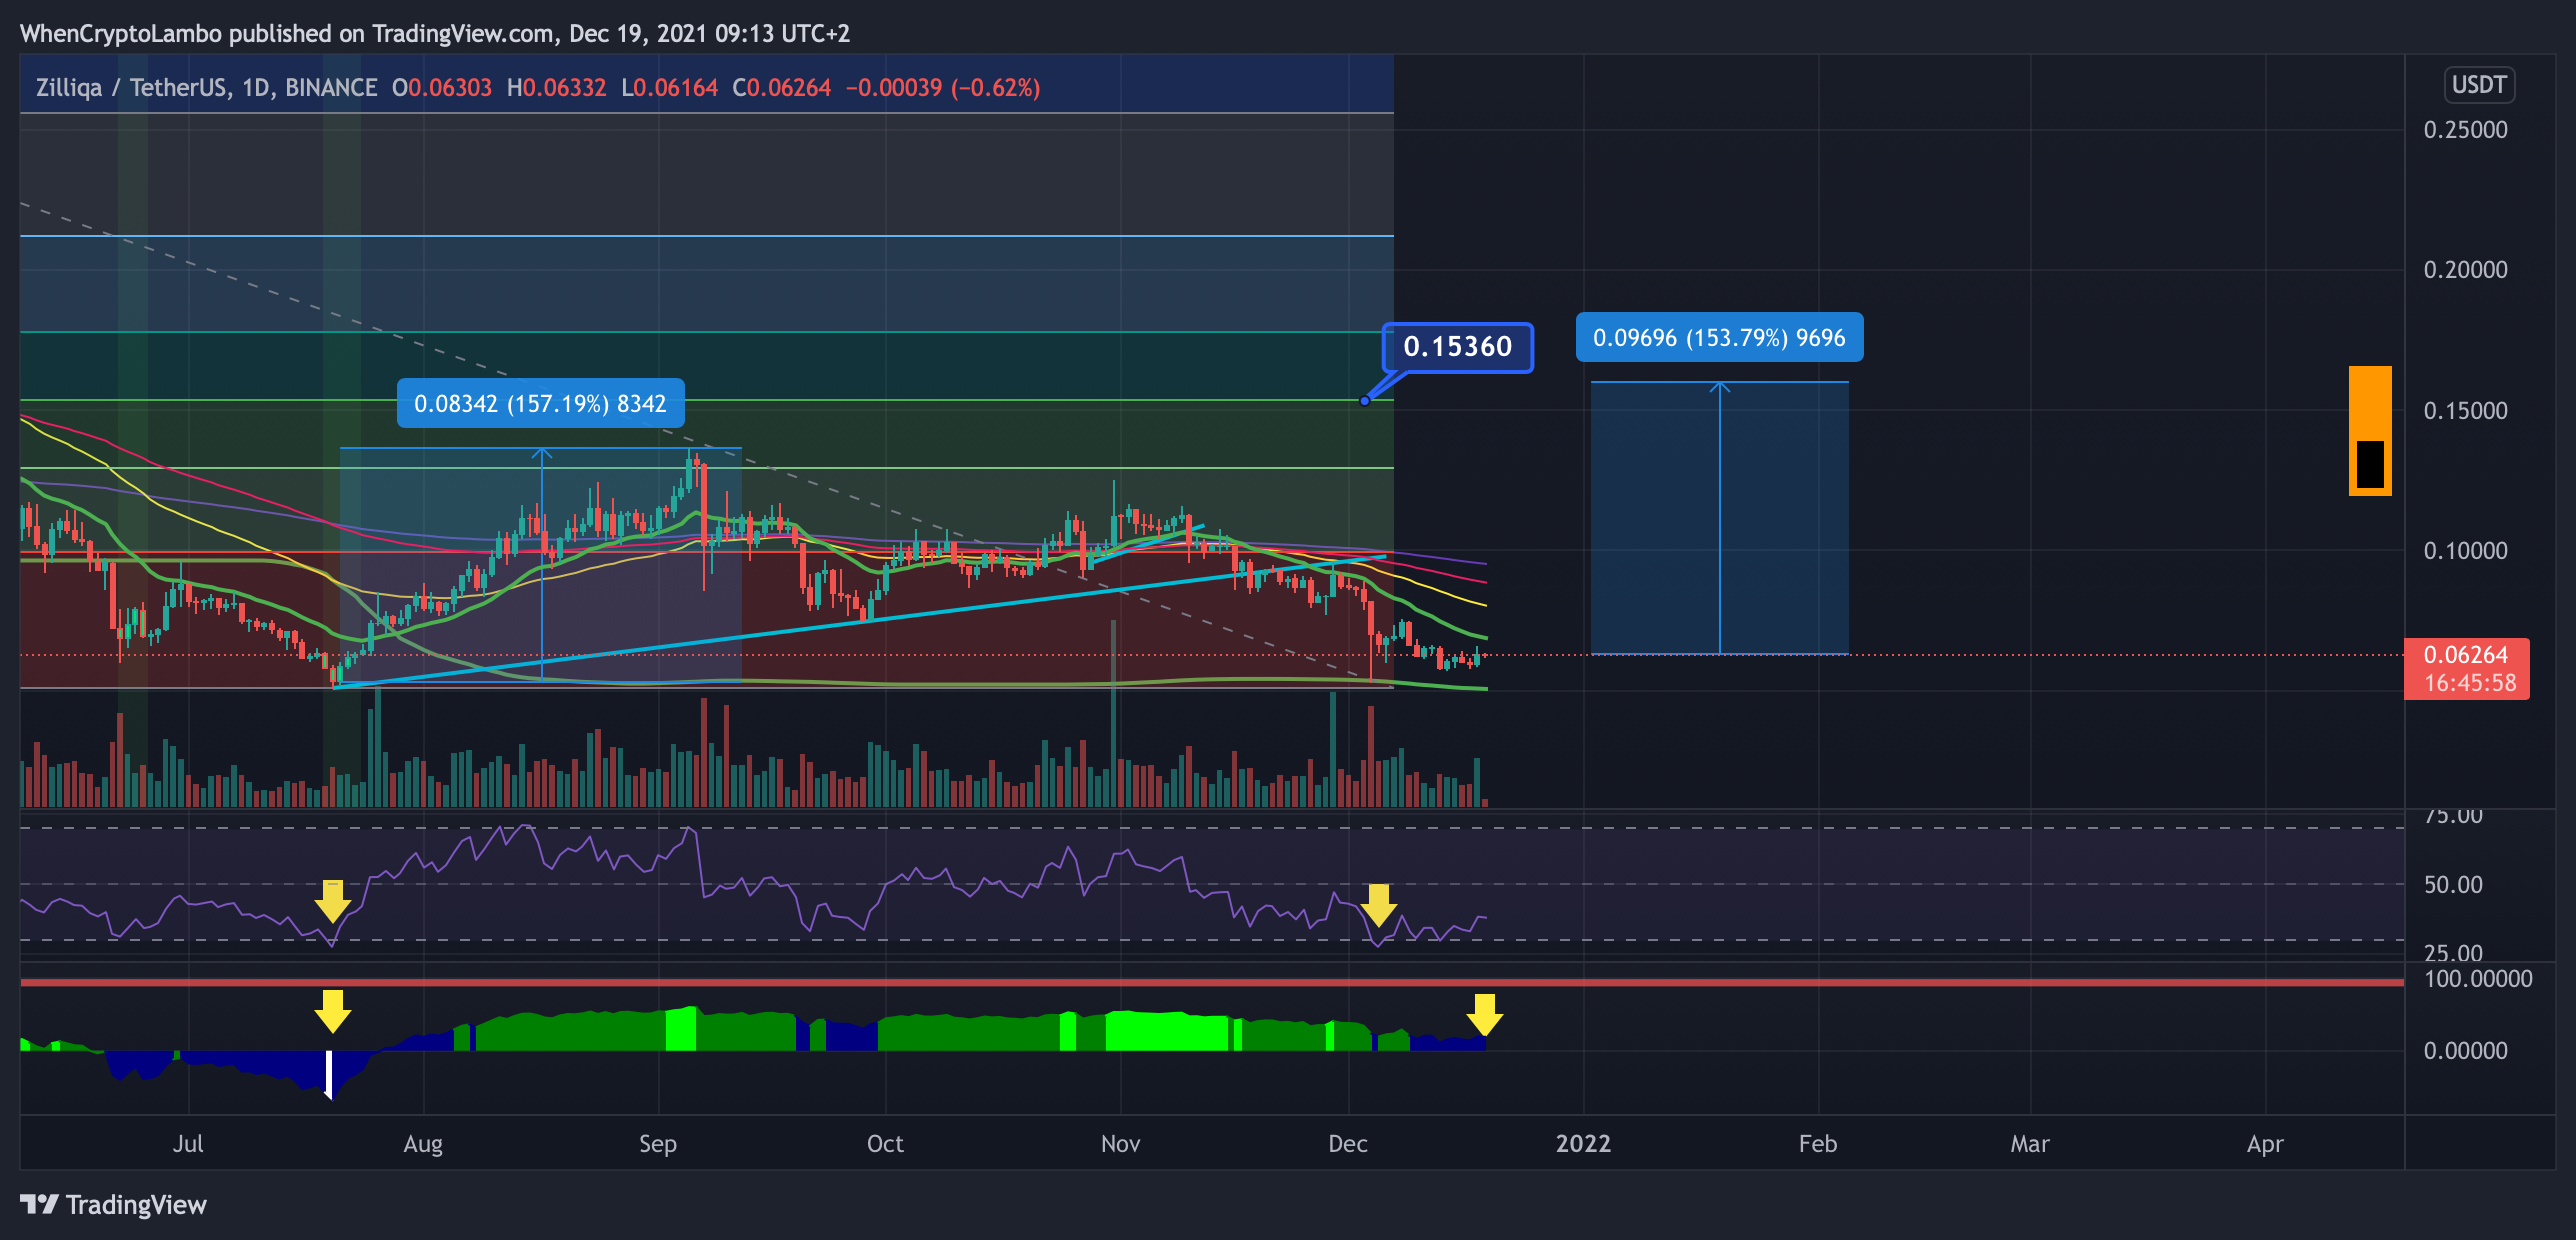Viewport: 2576px width, 1240px height.
Task: Click the Oct label on time axis
Action: click(885, 1143)
